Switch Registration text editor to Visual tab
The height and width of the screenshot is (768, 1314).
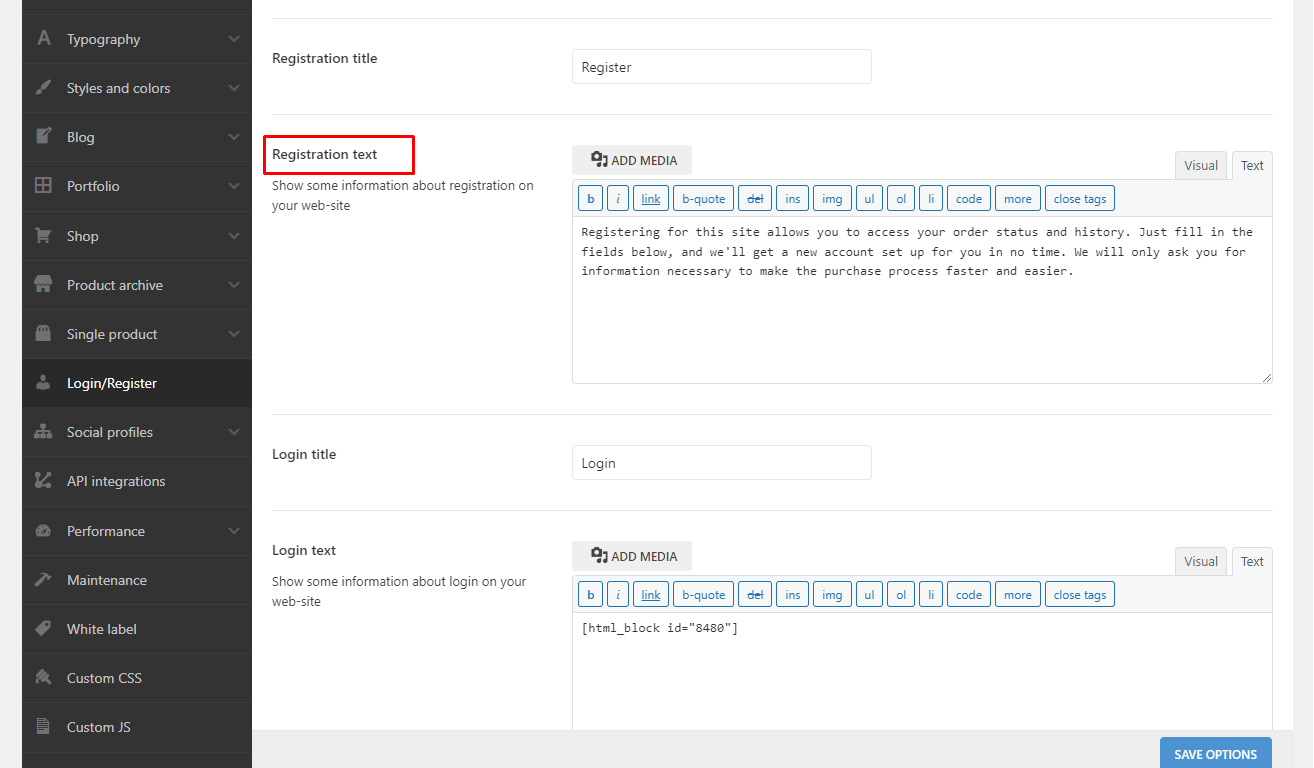click(1201, 166)
